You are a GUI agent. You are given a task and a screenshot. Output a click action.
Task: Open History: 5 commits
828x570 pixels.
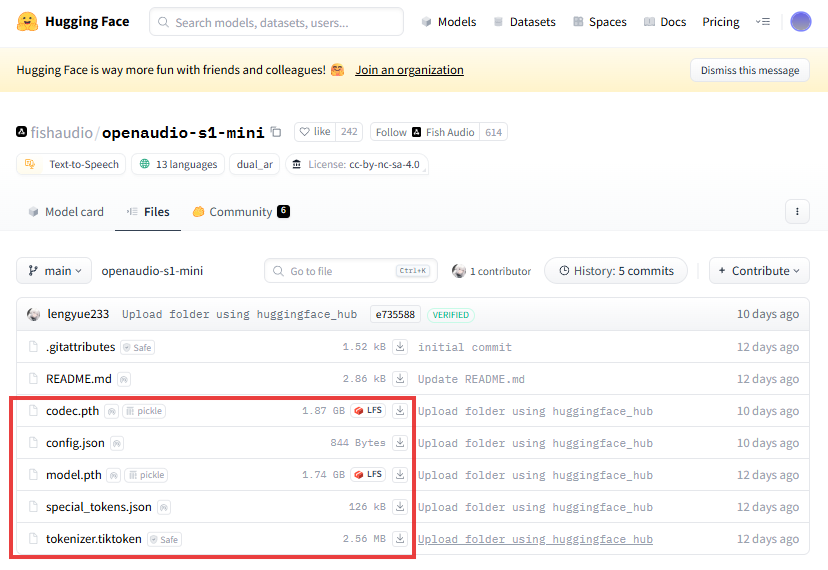tap(616, 270)
